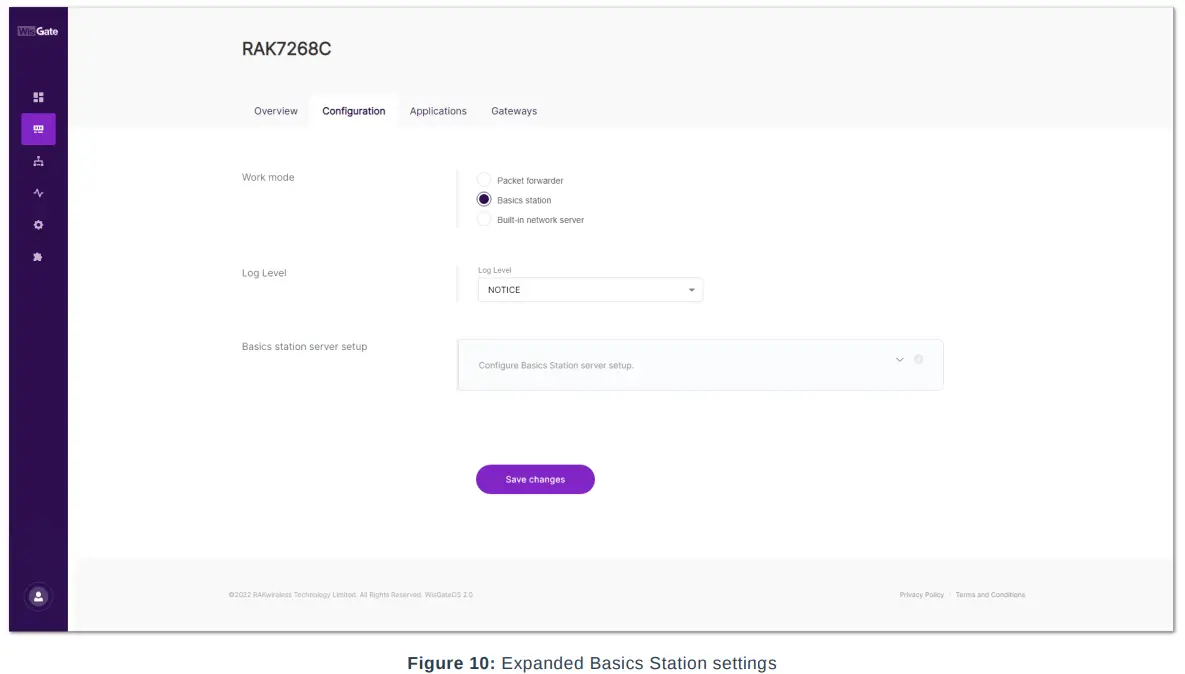Image resolution: width=1185 pixels, height=674 pixels.
Task: Open the Plugins puzzle-piece sidebar icon
Action: pos(38,256)
